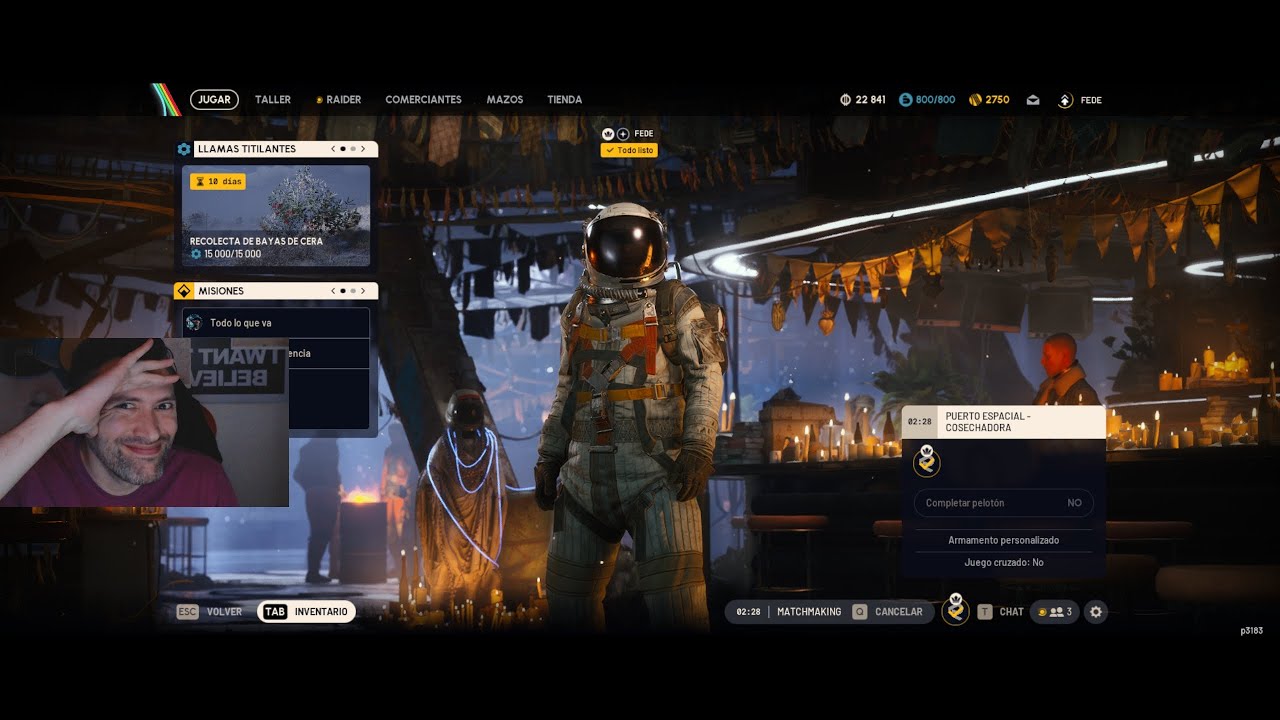Select first page dot in MISIONES header
Screen dimensions: 1280x720
[x=343, y=291]
